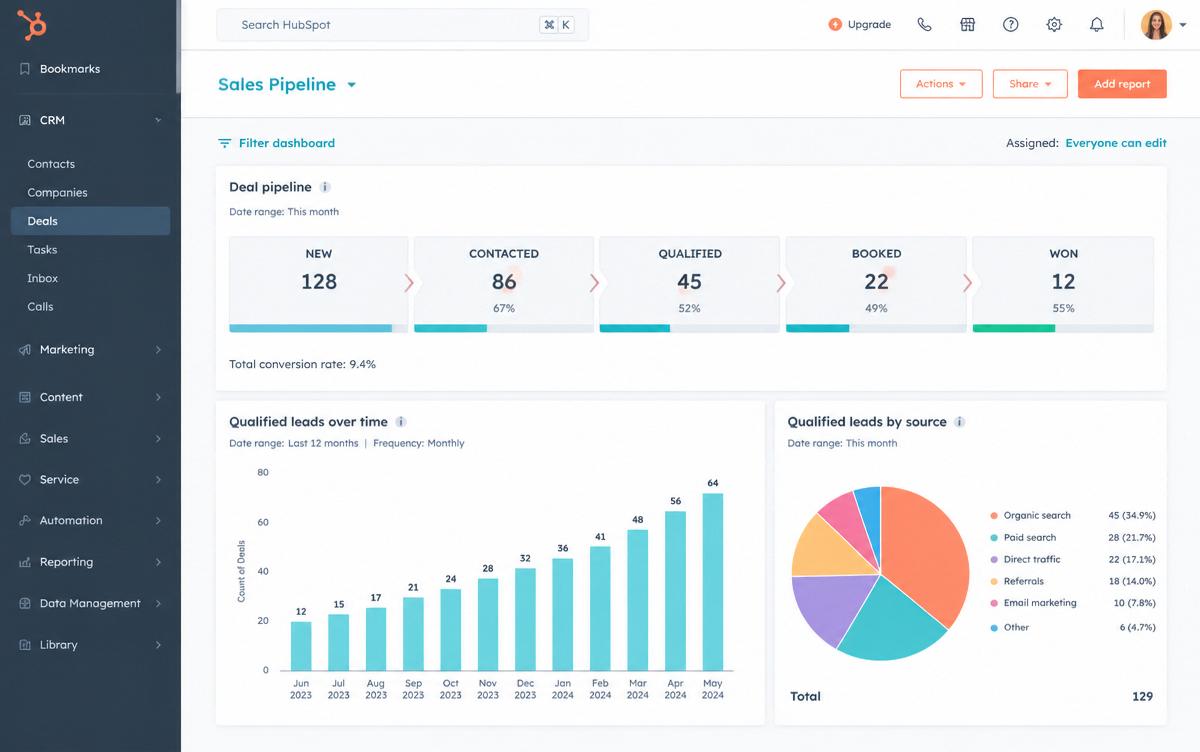Viewport: 1200px width, 752px height.
Task: Open the Notifications bell
Action: 1097,25
